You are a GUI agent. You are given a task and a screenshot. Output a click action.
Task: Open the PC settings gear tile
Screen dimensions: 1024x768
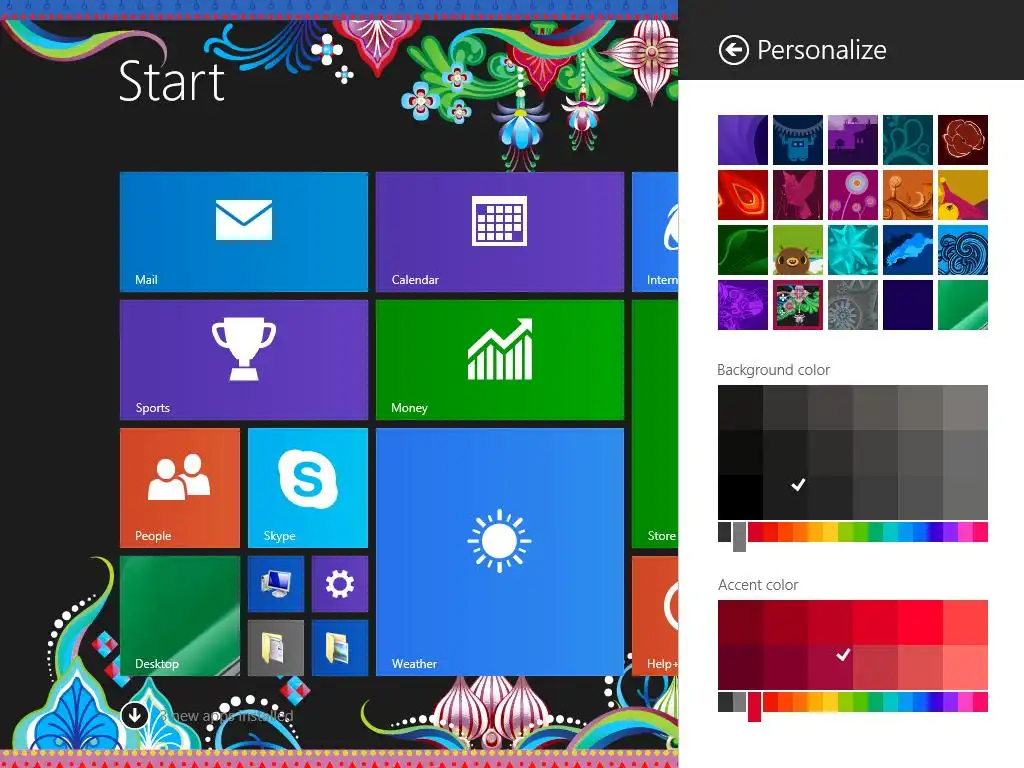click(340, 584)
